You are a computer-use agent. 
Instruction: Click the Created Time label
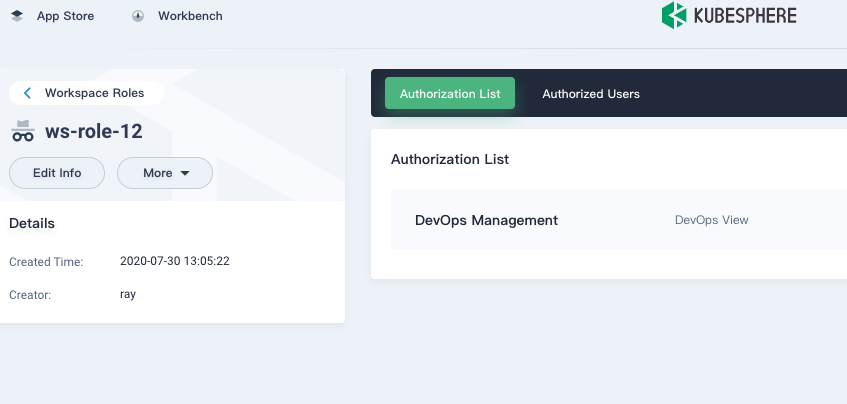(x=46, y=262)
